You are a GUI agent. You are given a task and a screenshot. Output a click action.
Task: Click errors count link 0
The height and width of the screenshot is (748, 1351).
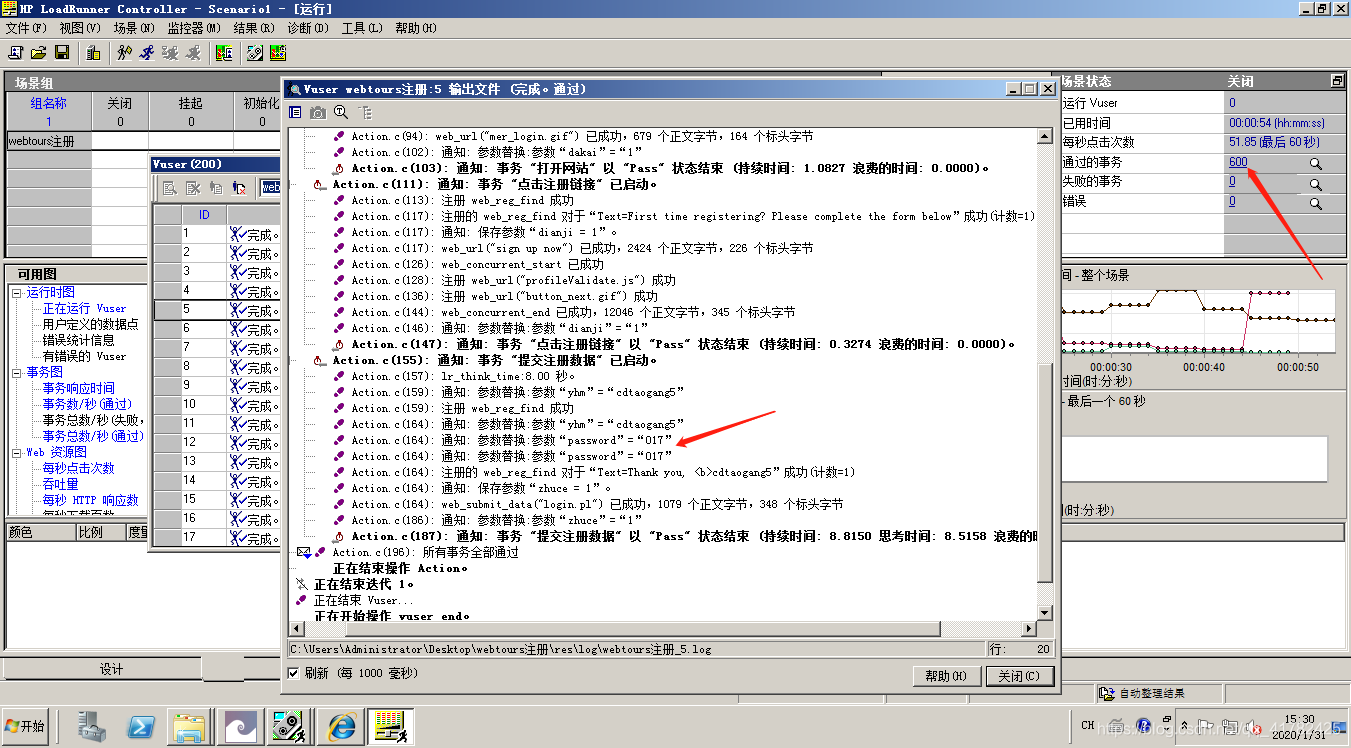point(1232,202)
